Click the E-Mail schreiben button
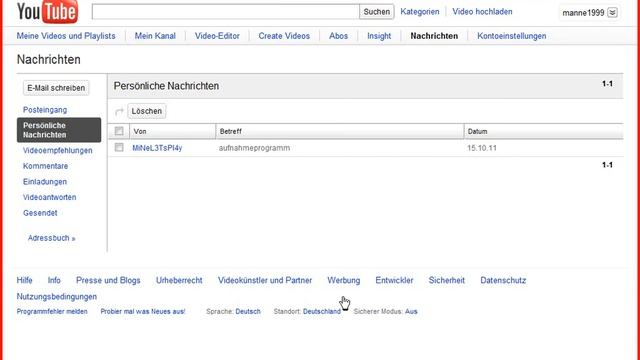 (x=56, y=88)
